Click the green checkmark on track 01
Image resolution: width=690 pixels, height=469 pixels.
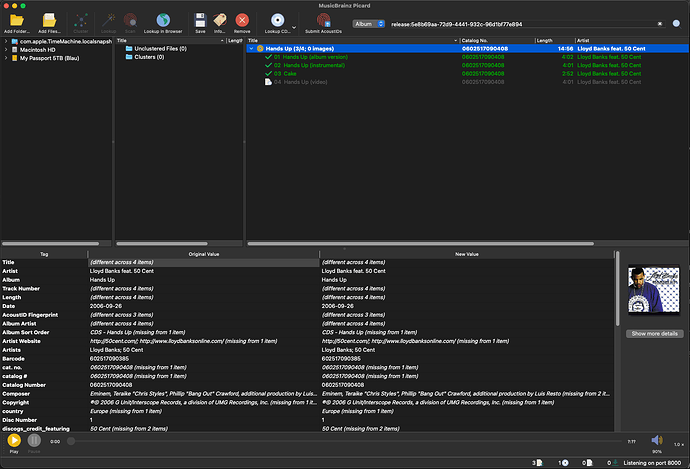[268, 57]
